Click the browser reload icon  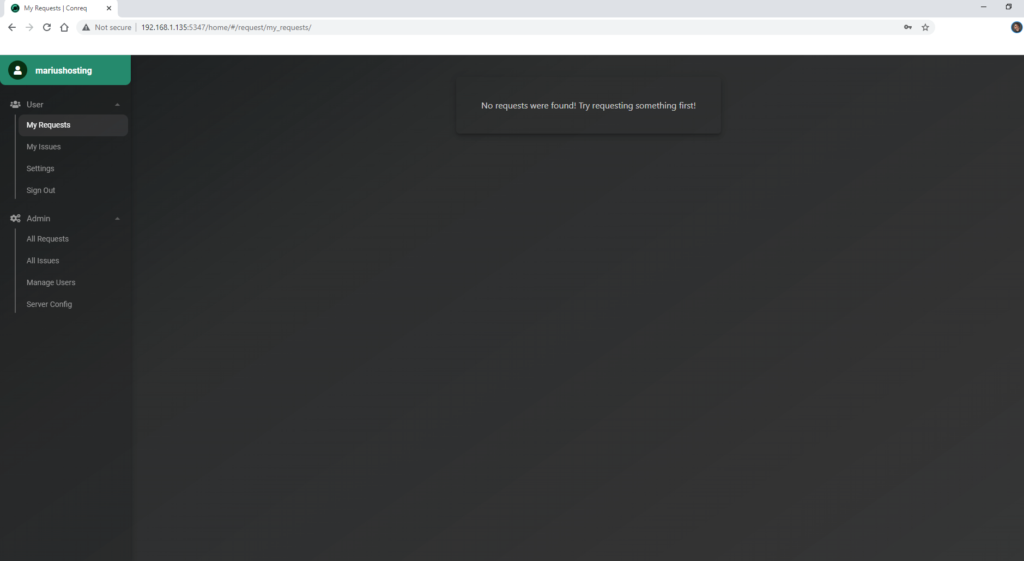46,27
